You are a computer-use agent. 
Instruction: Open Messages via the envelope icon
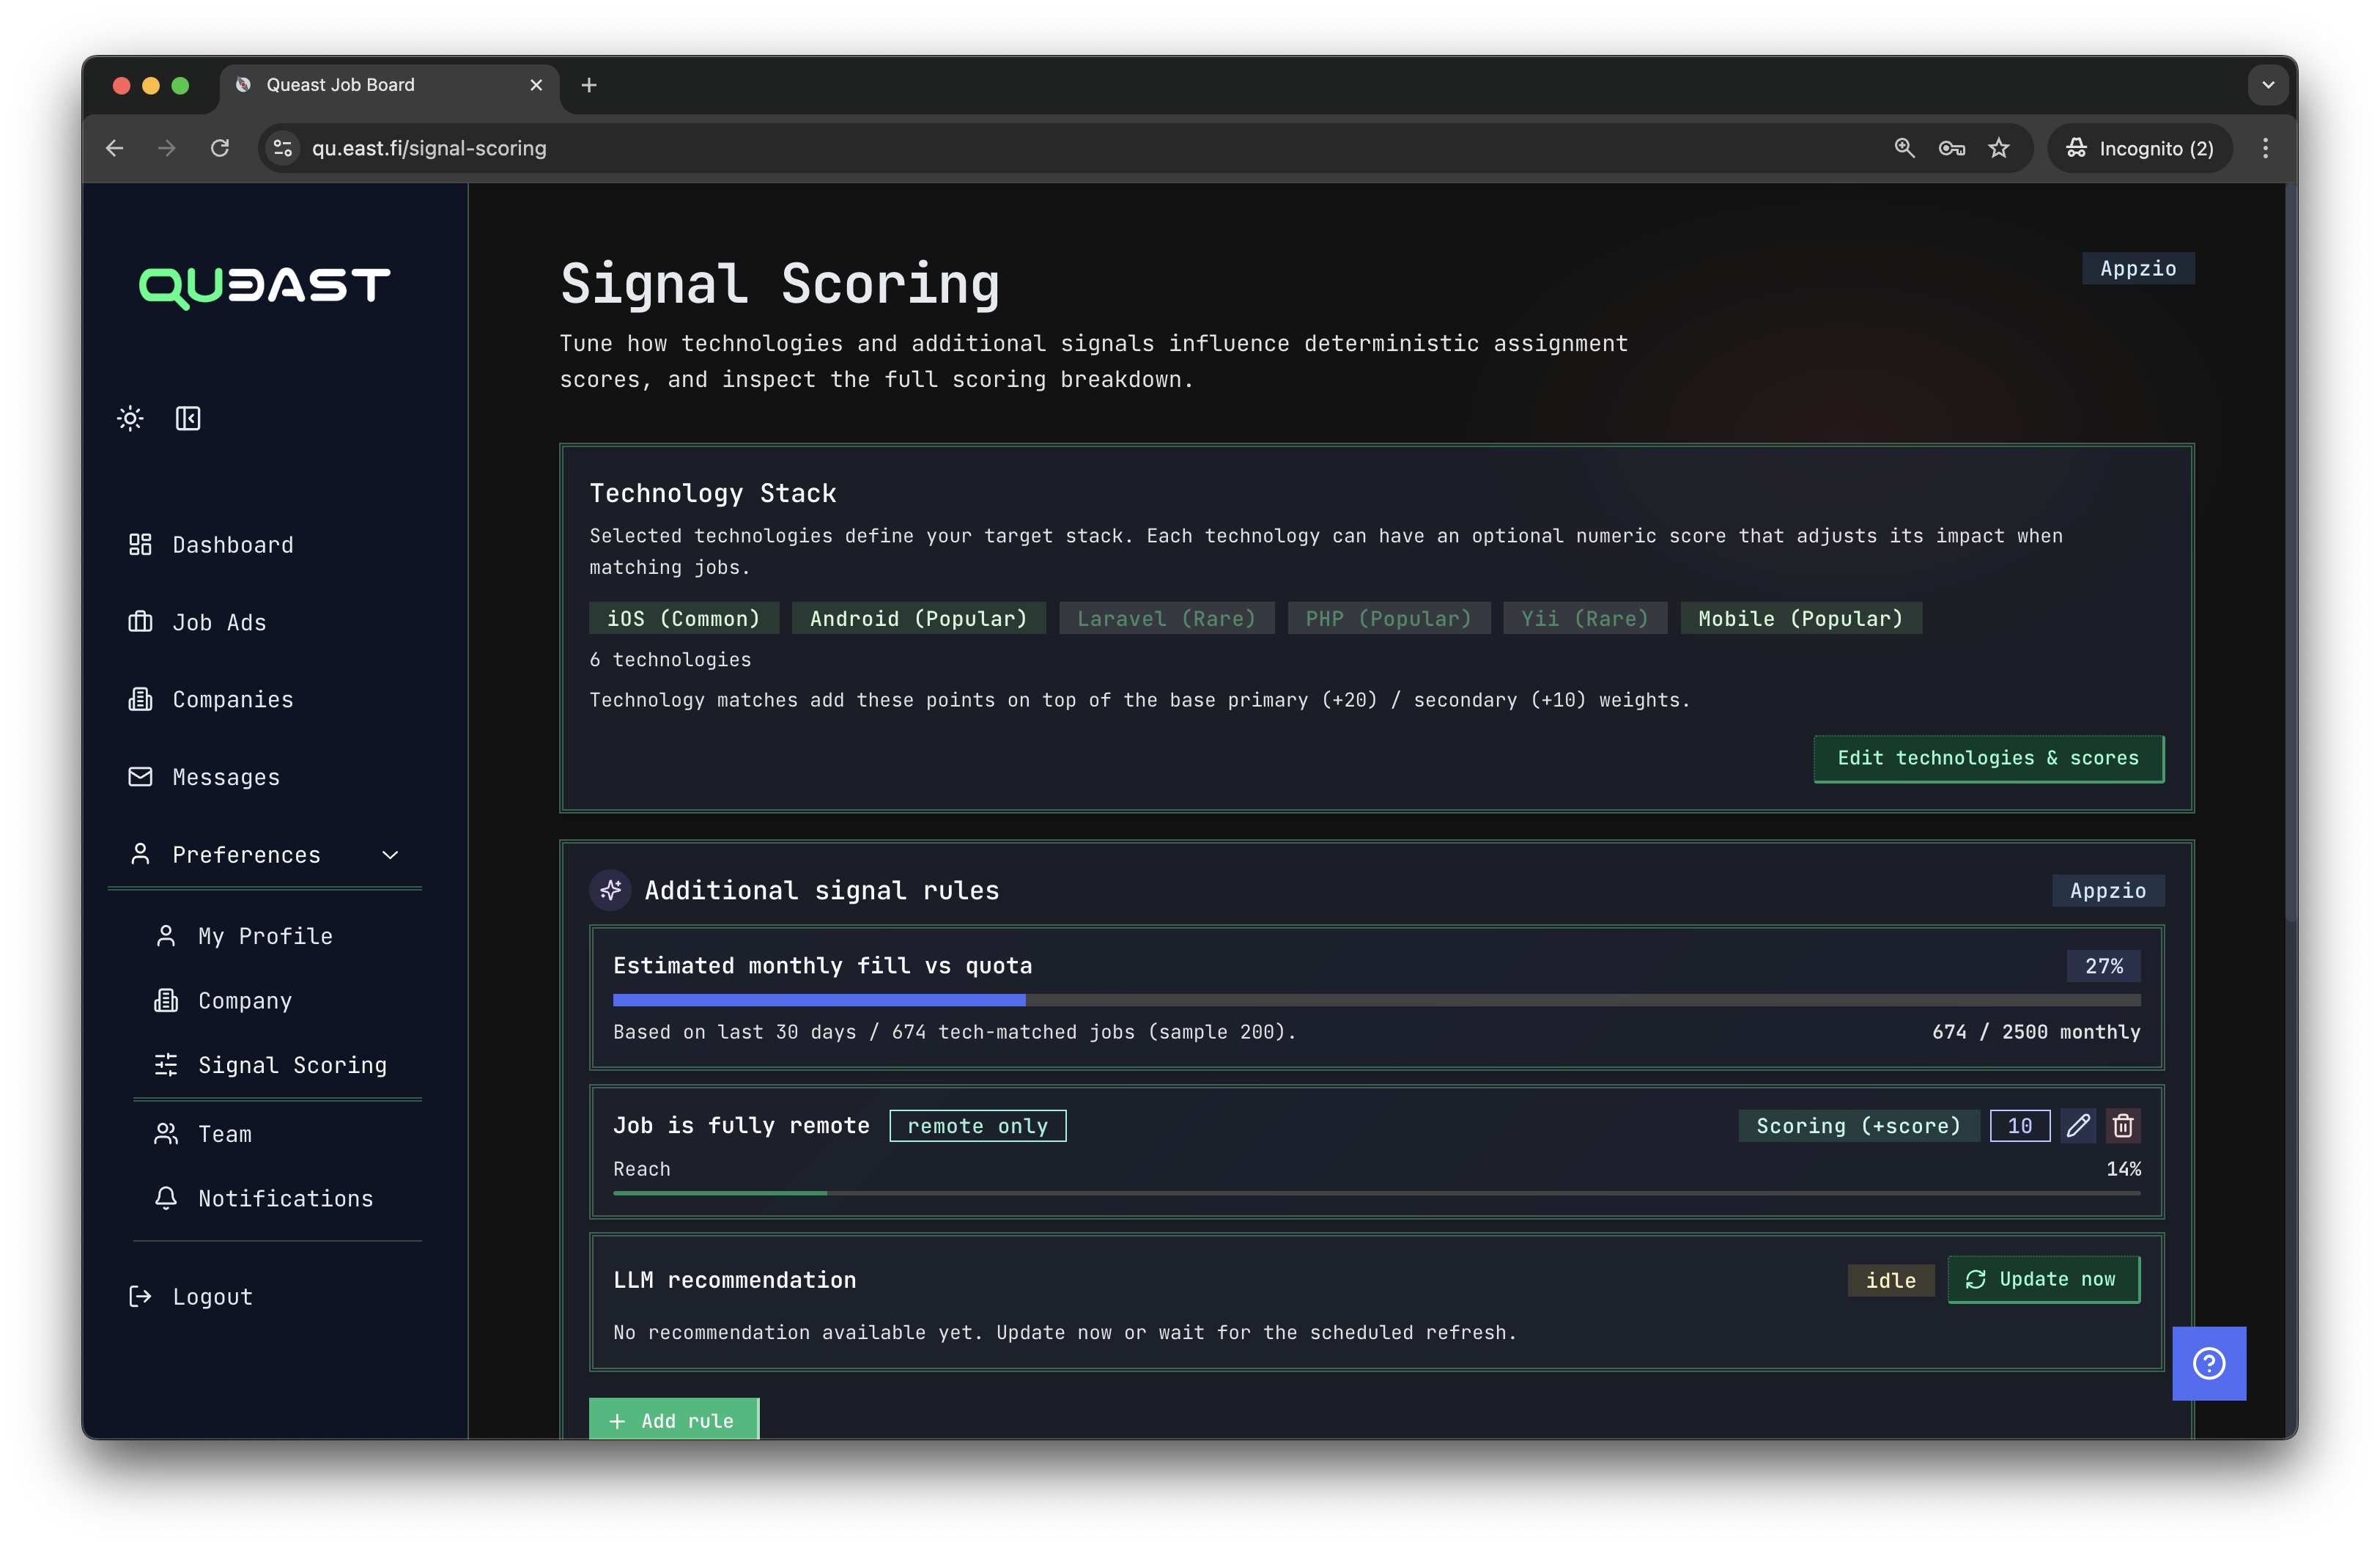tap(140, 777)
